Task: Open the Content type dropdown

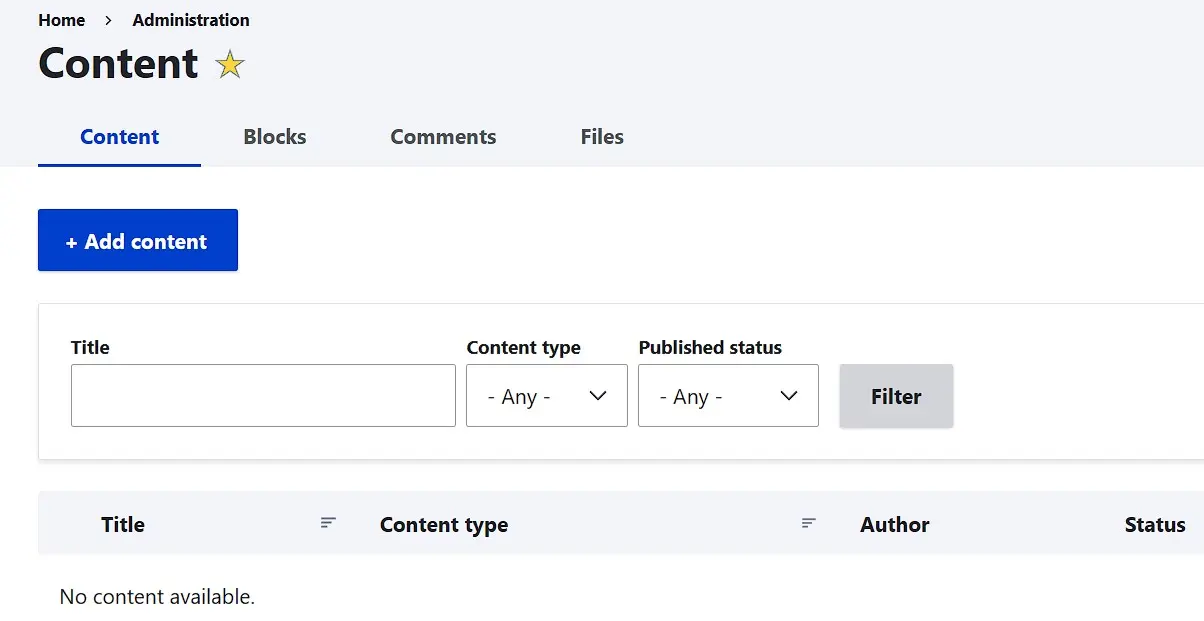Action: 546,395
